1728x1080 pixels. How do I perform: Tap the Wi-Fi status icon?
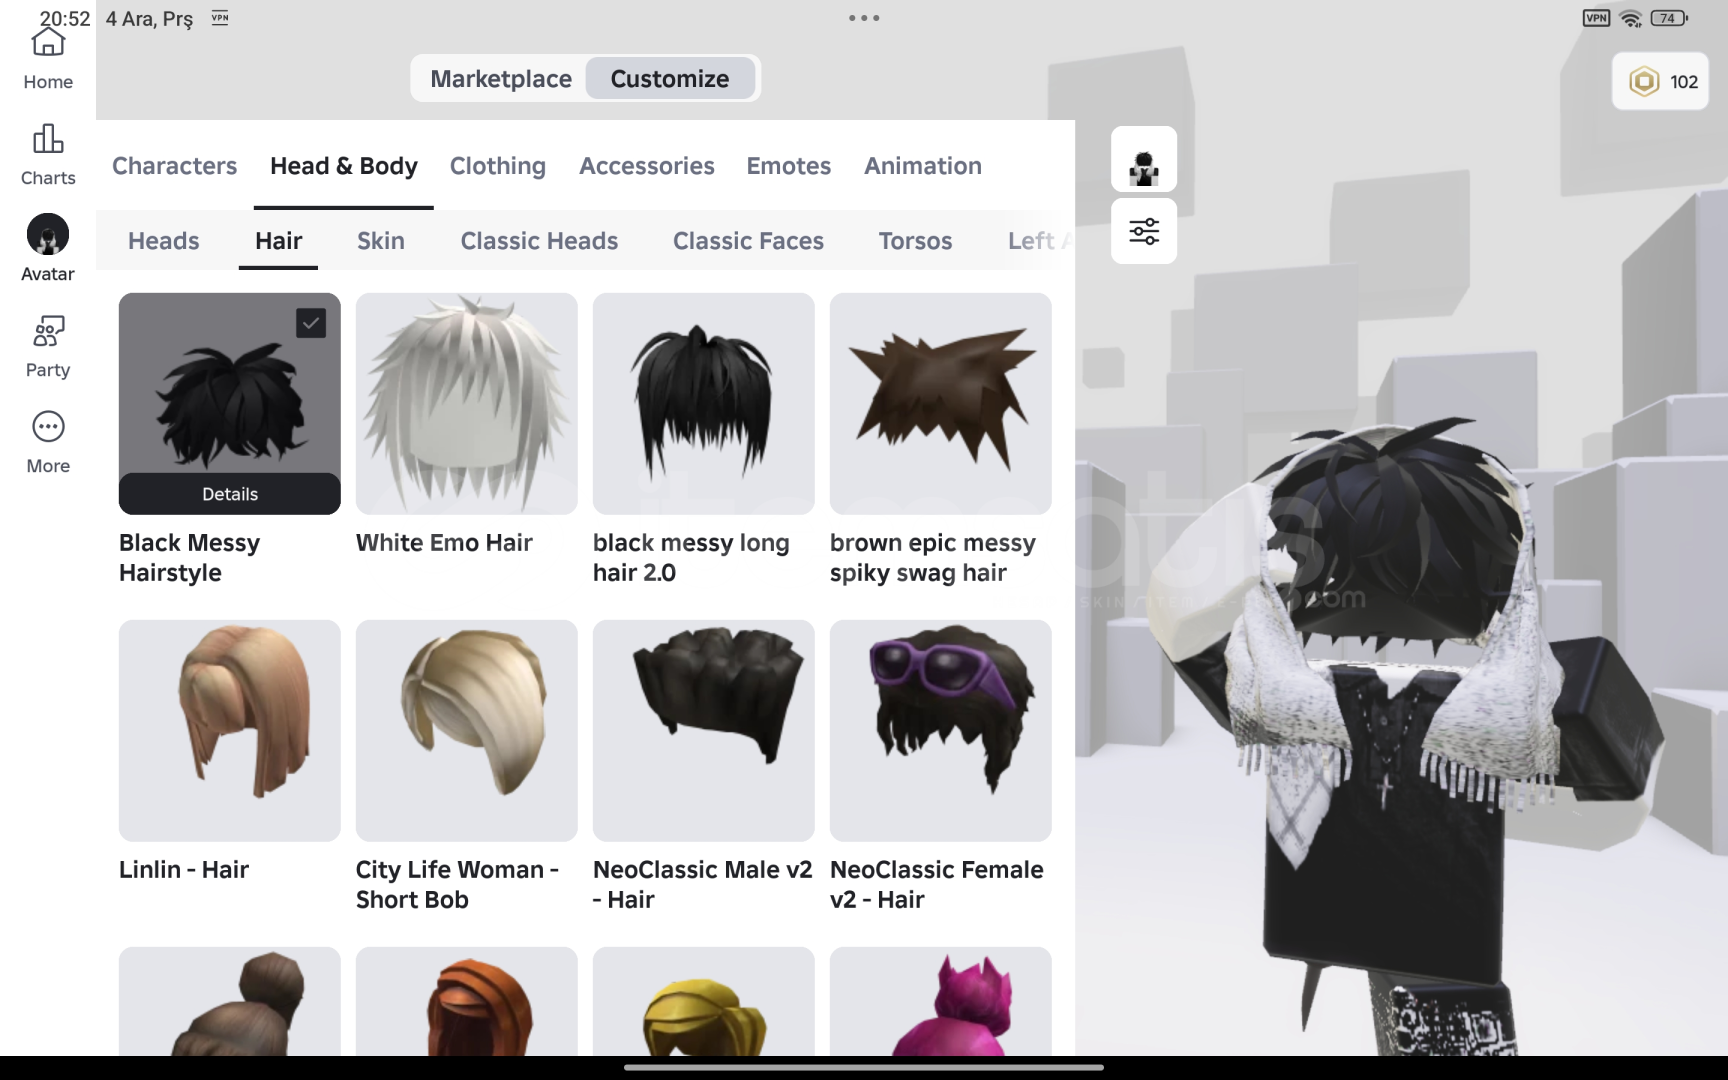coord(1631,18)
